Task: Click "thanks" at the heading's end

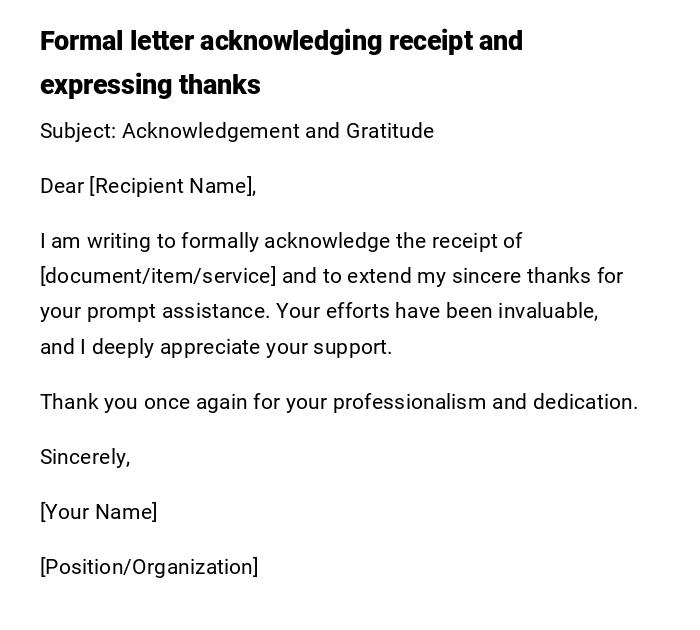Action: pyautogui.click(x=219, y=85)
